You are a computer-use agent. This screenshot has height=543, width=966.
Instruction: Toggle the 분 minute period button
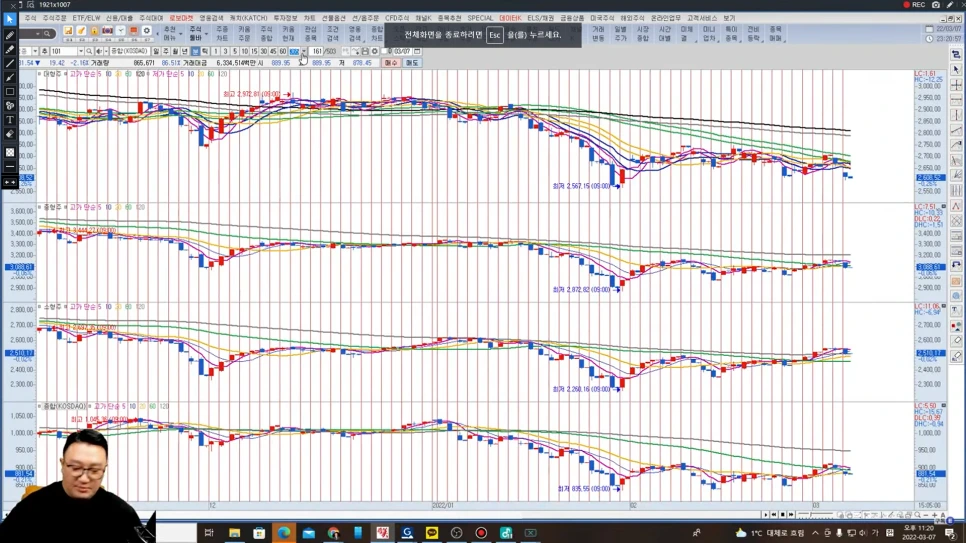coord(195,51)
